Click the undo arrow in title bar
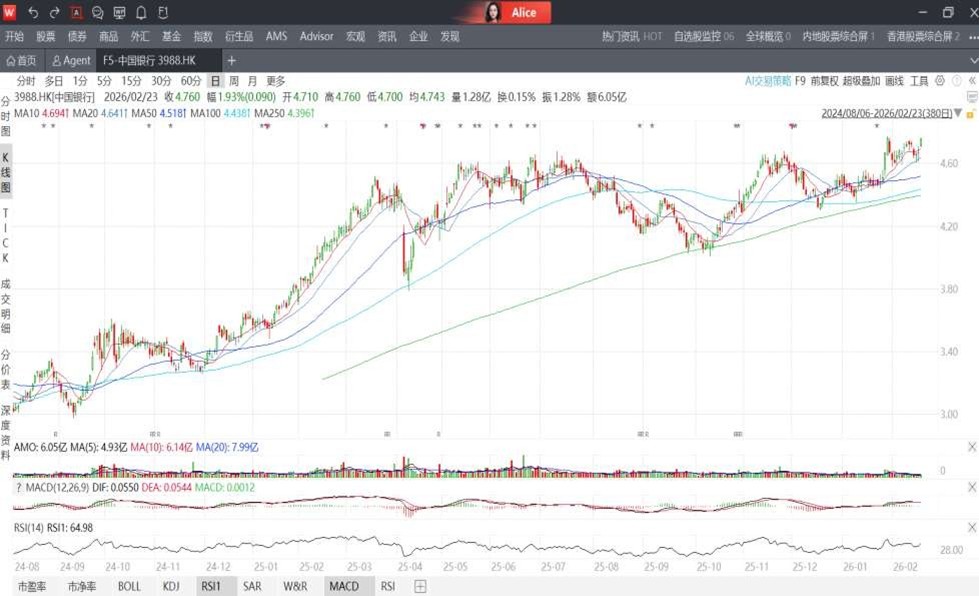This screenshot has height=596, width=979. [33, 13]
